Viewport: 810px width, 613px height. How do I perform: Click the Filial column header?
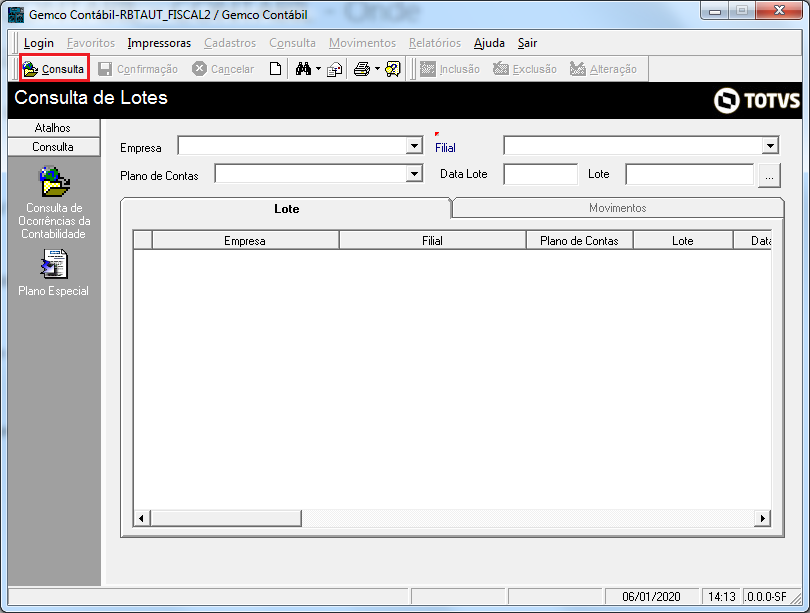pos(432,241)
